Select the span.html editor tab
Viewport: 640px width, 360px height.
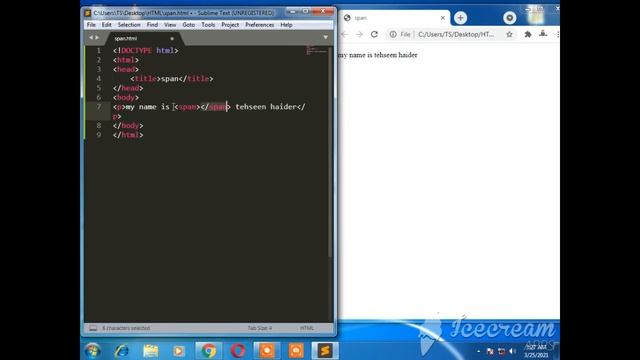tap(143, 38)
